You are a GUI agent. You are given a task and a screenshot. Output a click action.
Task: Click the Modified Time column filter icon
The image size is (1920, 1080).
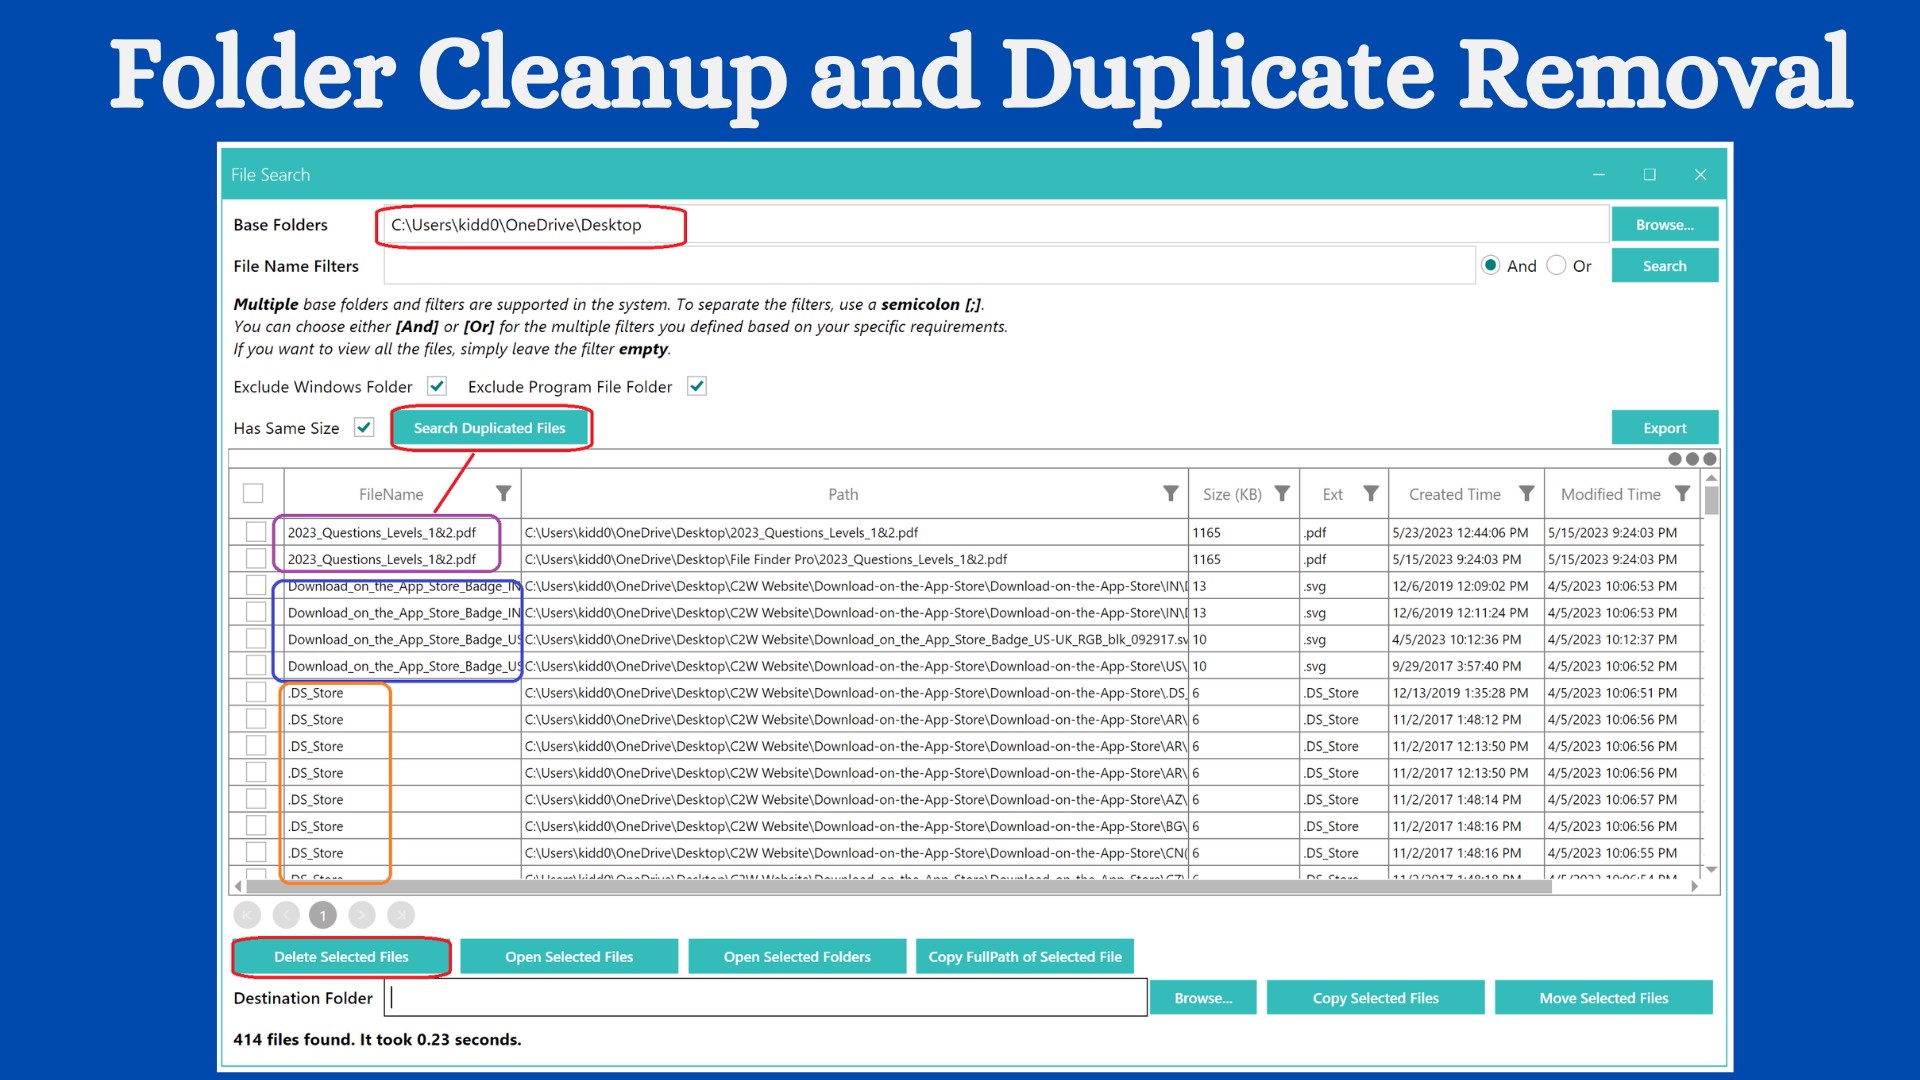pyautogui.click(x=1682, y=494)
